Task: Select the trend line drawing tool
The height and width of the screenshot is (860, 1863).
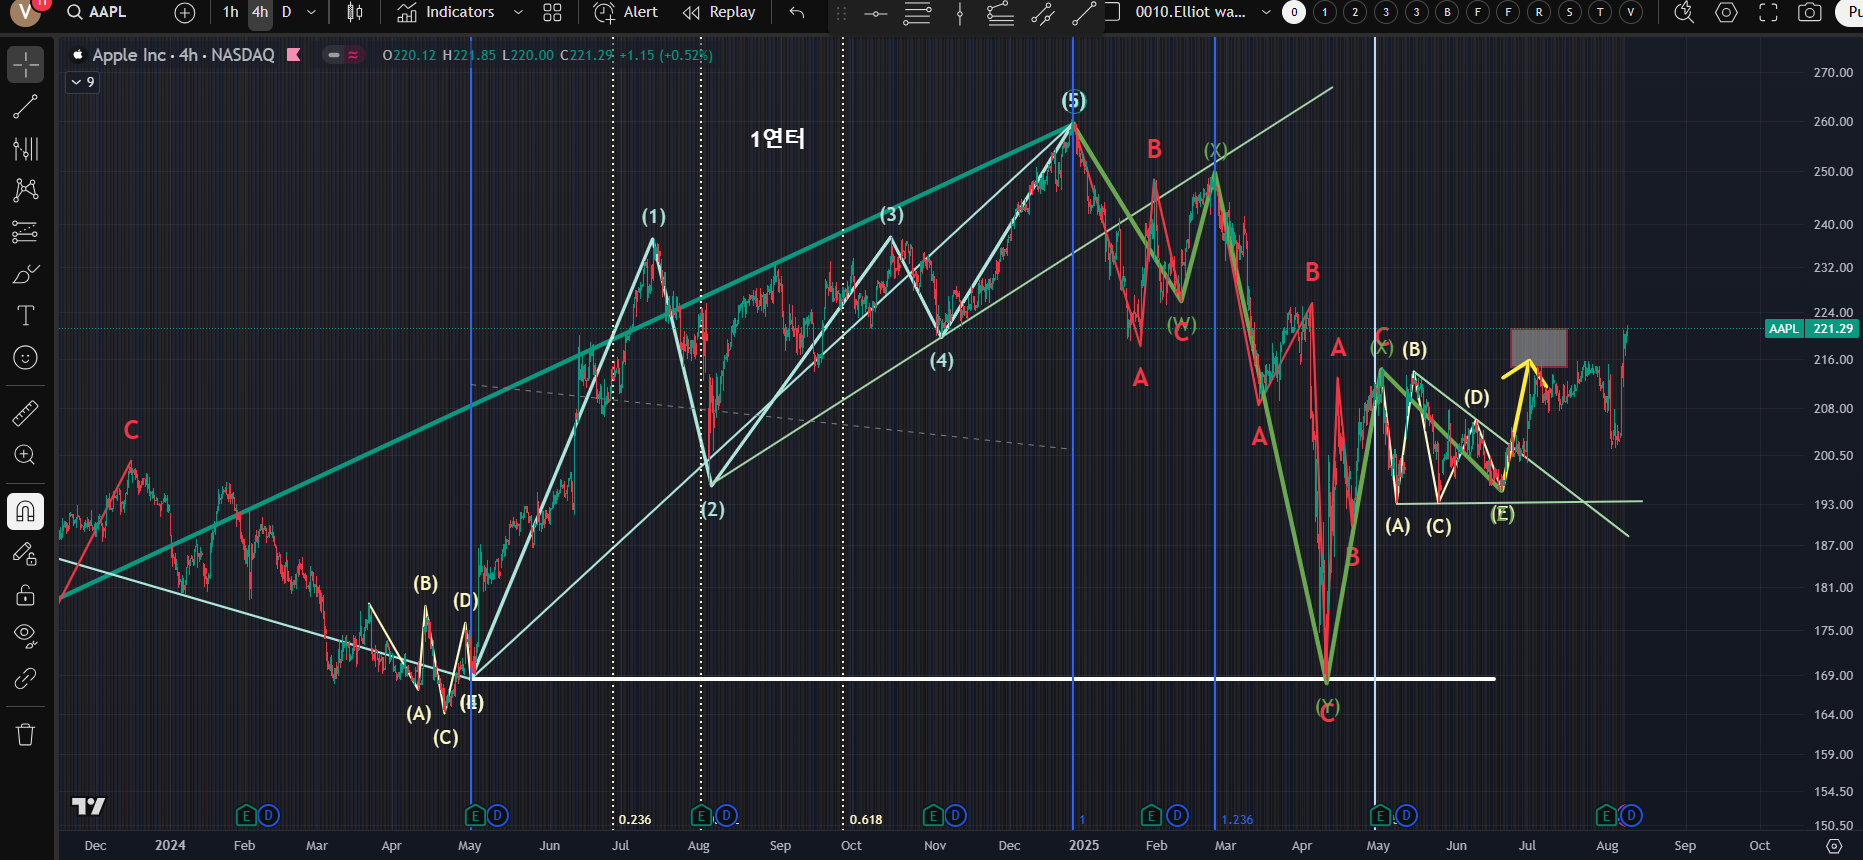Action: (25, 107)
